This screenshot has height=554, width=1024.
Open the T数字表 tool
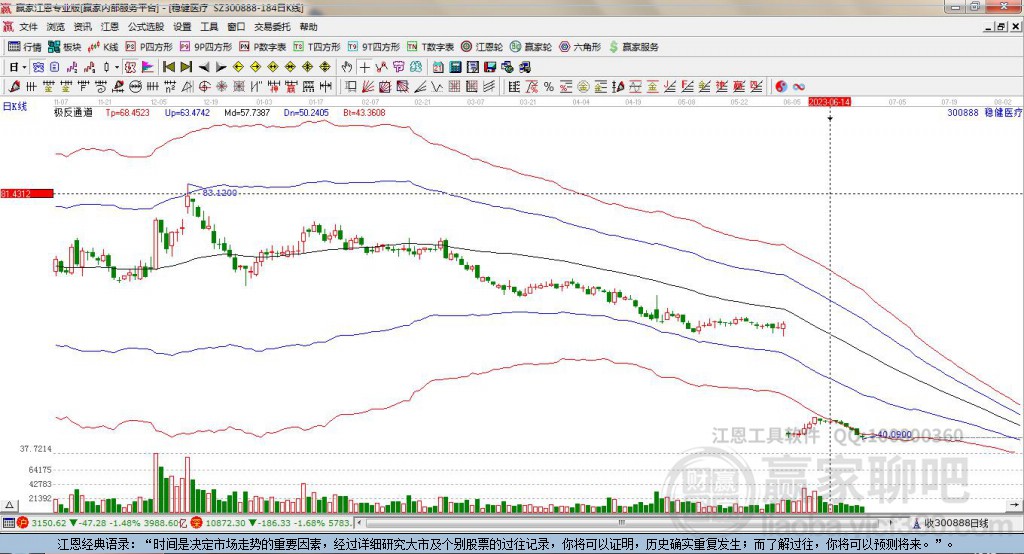430,47
